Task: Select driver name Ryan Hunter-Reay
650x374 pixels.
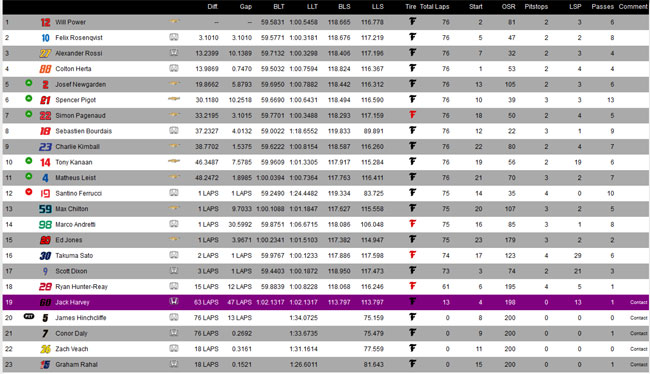Action: tap(81, 287)
